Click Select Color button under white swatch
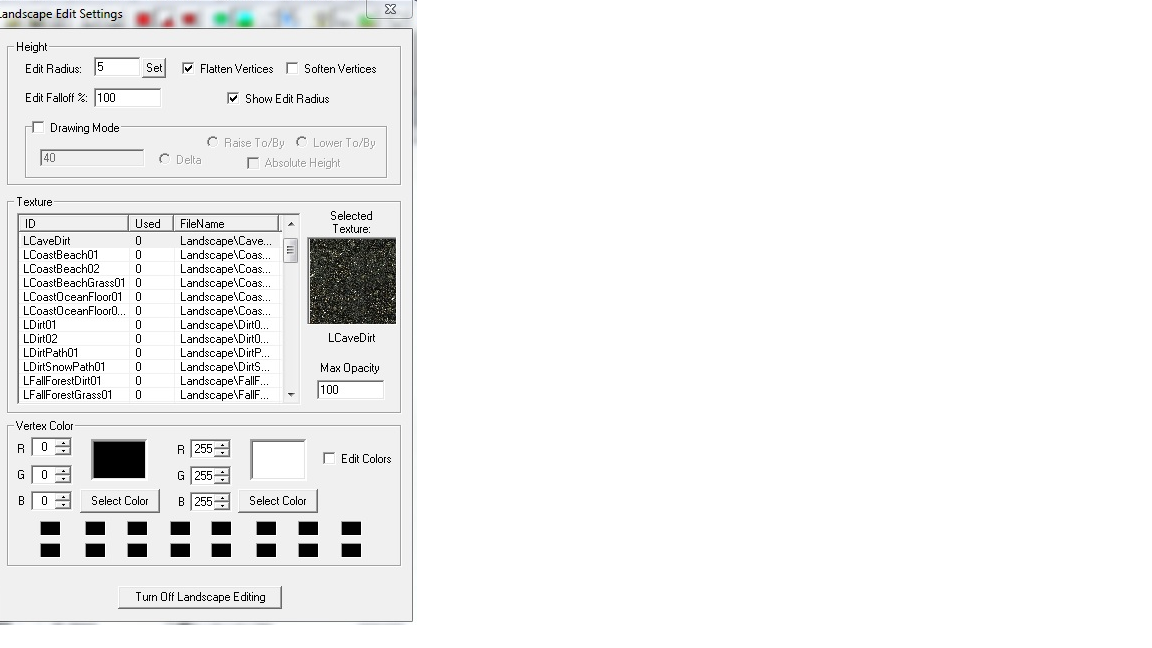Image resolution: width=1152 pixels, height=648 pixels. click(278, 500)
